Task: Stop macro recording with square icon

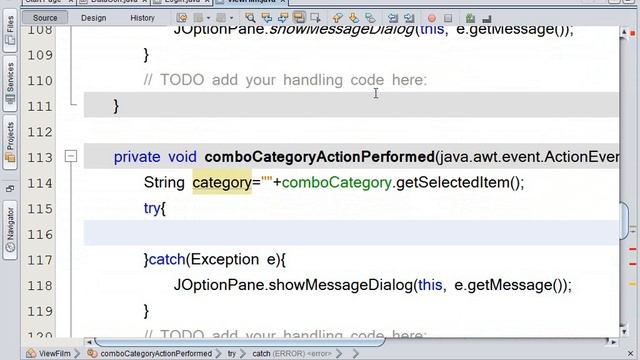Action: click(448, 18)
